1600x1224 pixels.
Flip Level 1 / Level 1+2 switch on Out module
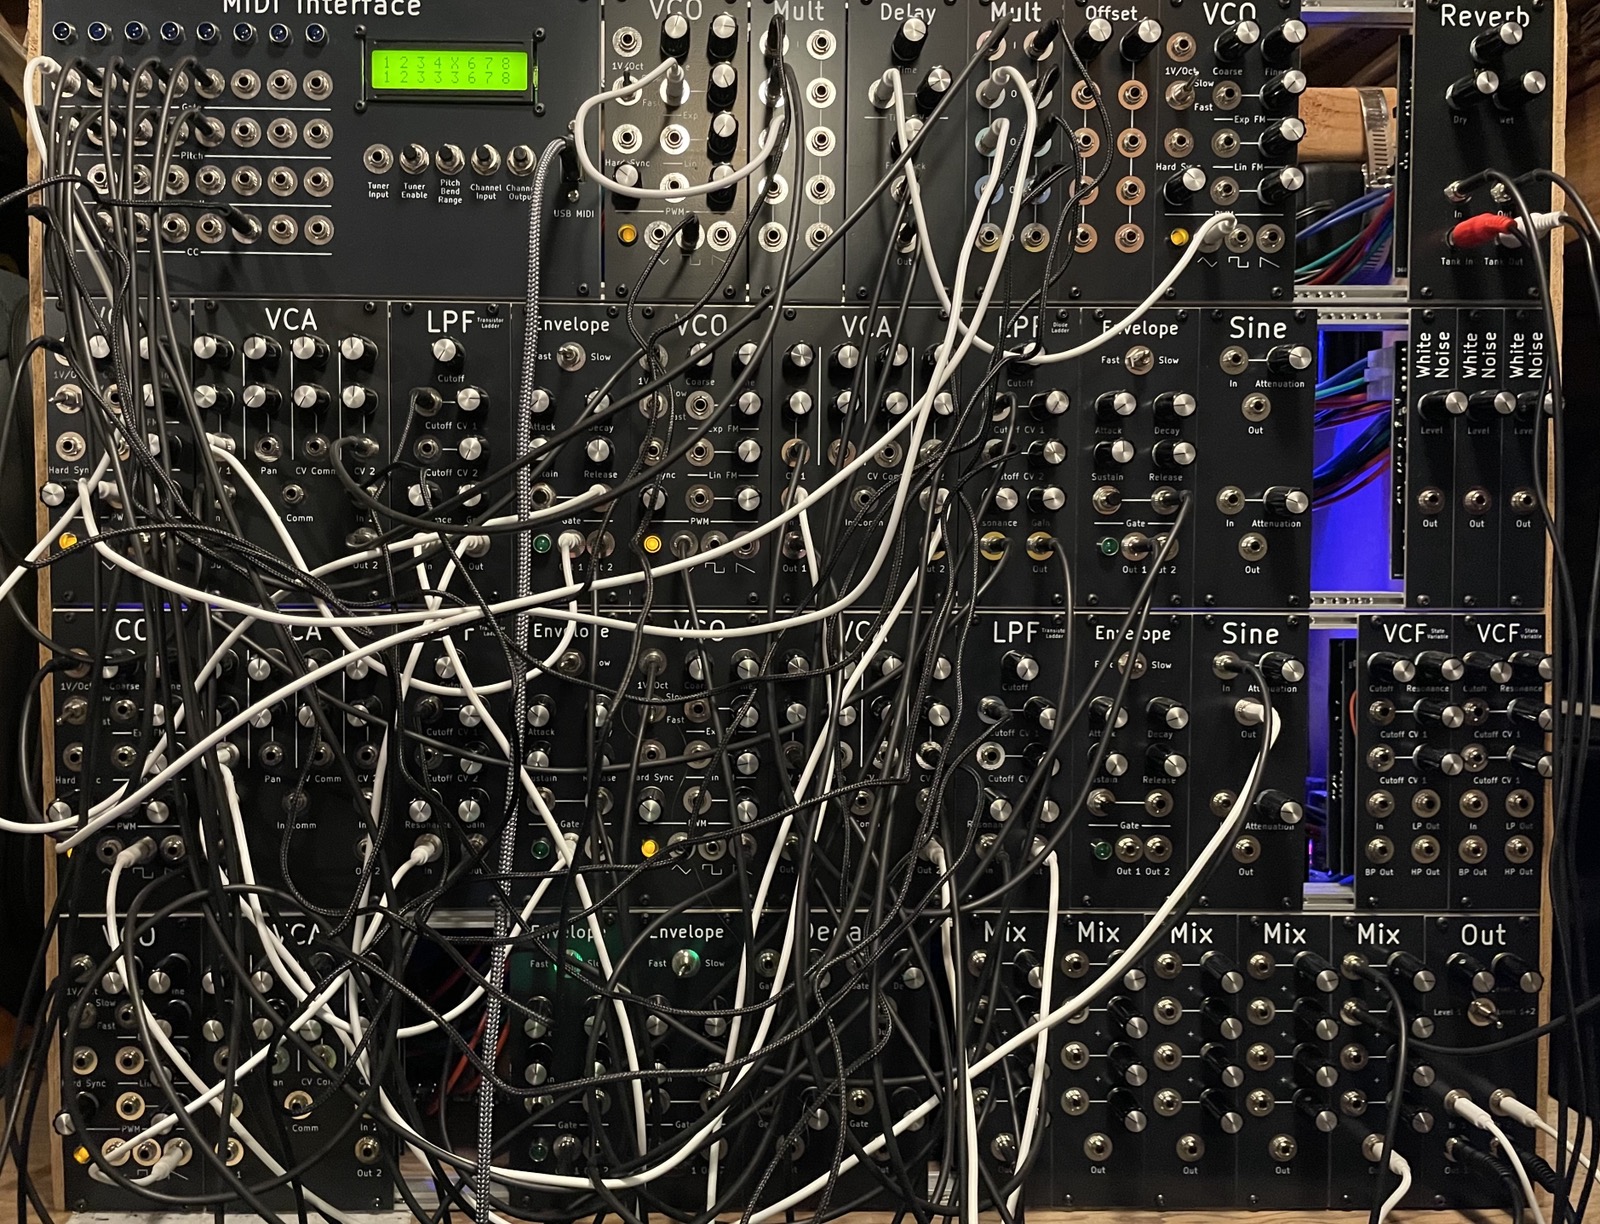pyautogui.click(x=1482, y=1010)
